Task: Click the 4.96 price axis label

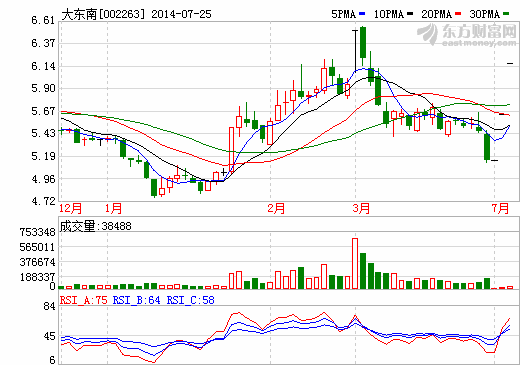Action: [43, 179]
